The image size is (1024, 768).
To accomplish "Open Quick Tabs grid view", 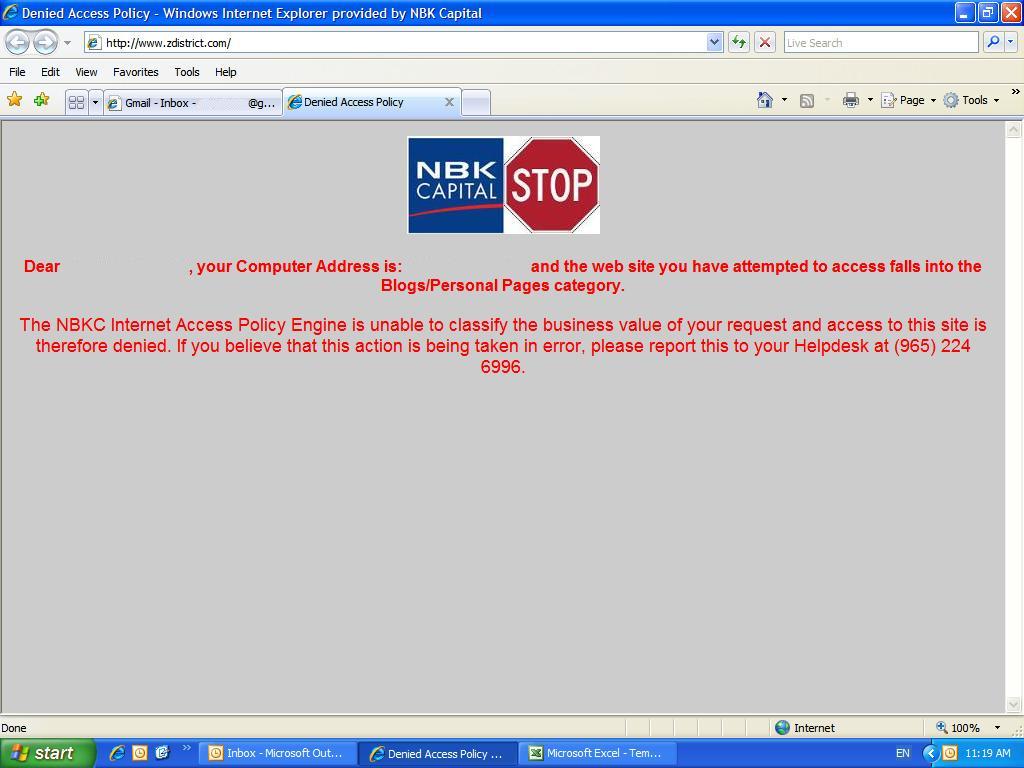I will click(76, 102).
